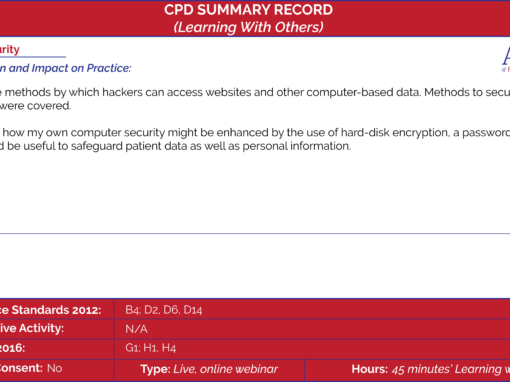This screenshot has width=510, height=382.
Task: Select the 'and Impact on Practice' heading
Action: point(65,68)
